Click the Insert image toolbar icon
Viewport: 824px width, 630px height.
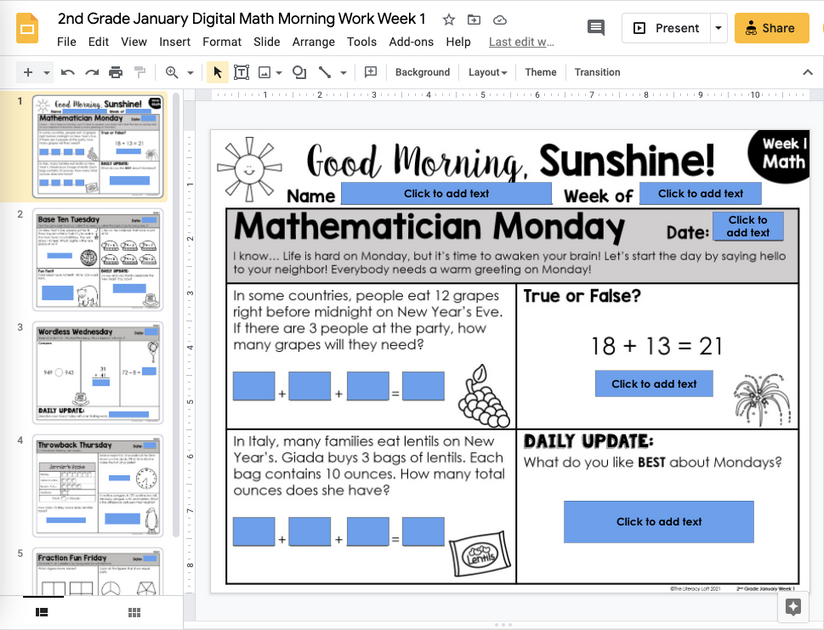[263, 72]
